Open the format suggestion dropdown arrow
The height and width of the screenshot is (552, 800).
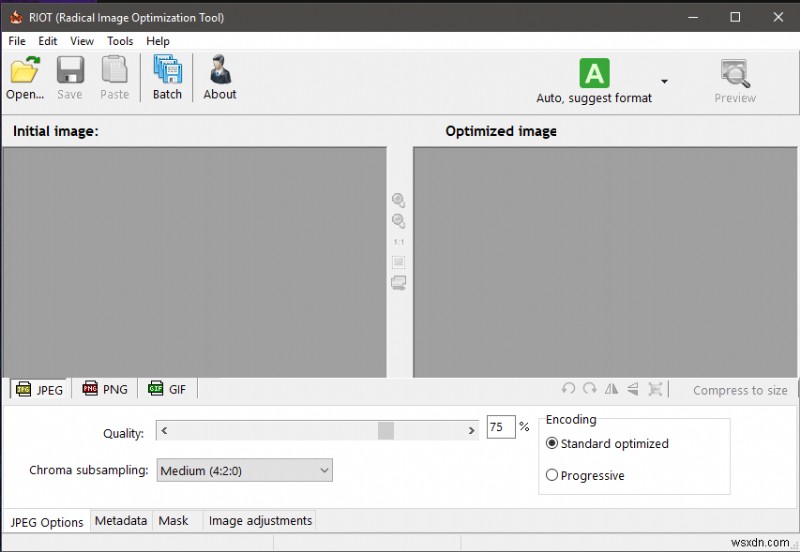[x=664, y=81]
